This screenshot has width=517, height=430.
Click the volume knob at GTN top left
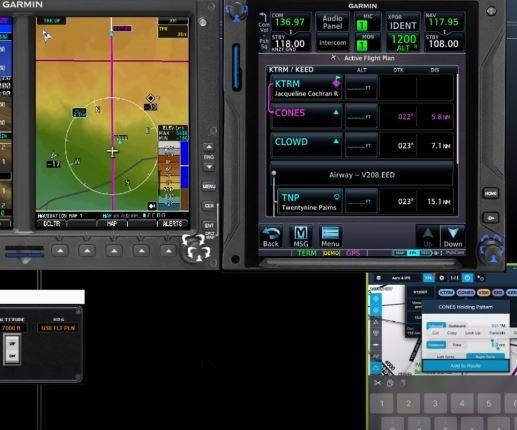tap(237, 12)
